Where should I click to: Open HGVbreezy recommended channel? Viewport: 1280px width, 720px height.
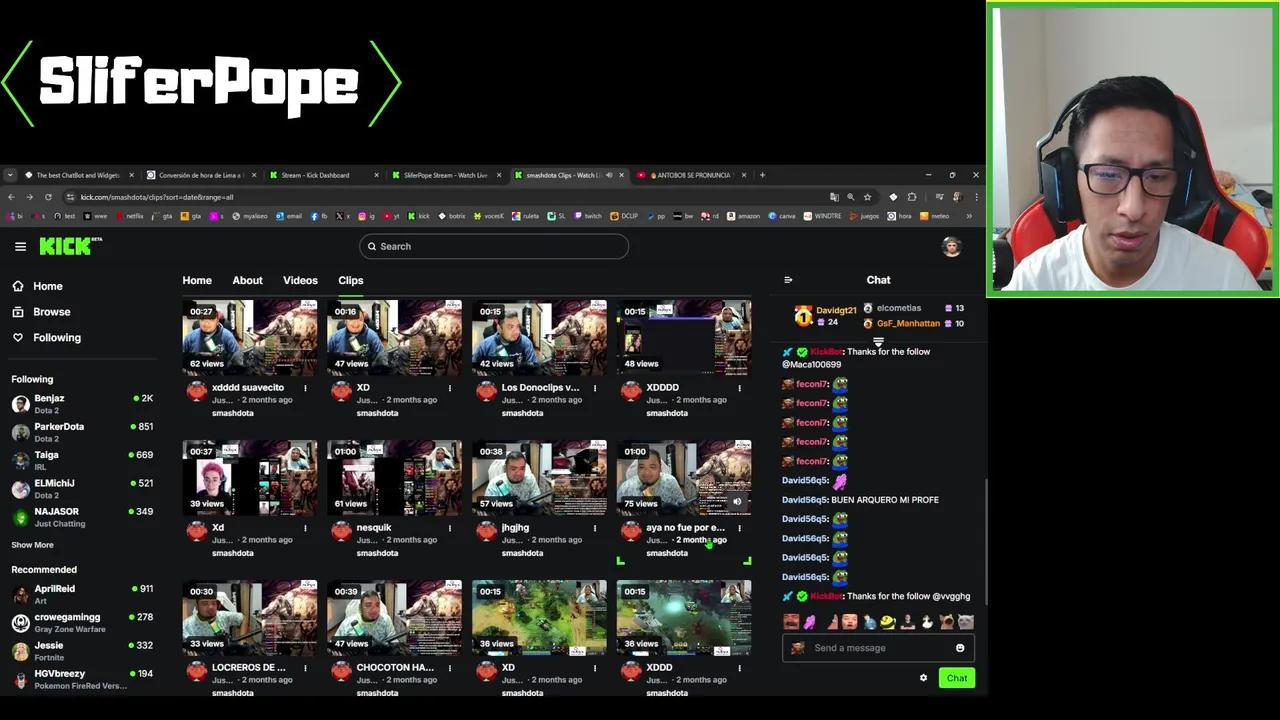pos(82,679)
